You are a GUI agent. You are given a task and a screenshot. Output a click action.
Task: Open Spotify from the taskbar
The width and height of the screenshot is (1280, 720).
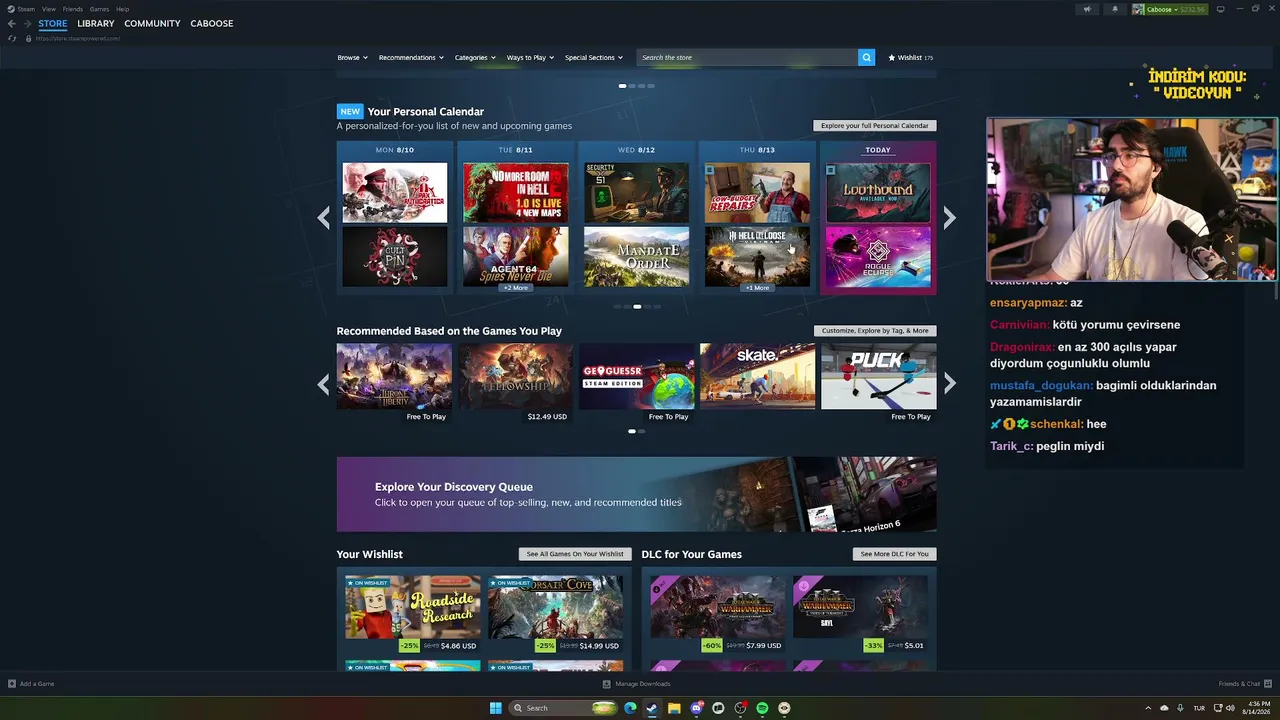(762, 708)
